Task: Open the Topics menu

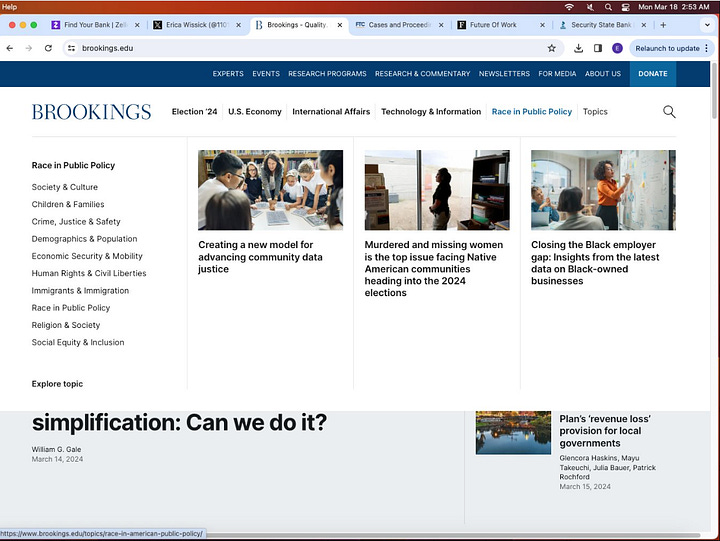Action: click(595, 112)
